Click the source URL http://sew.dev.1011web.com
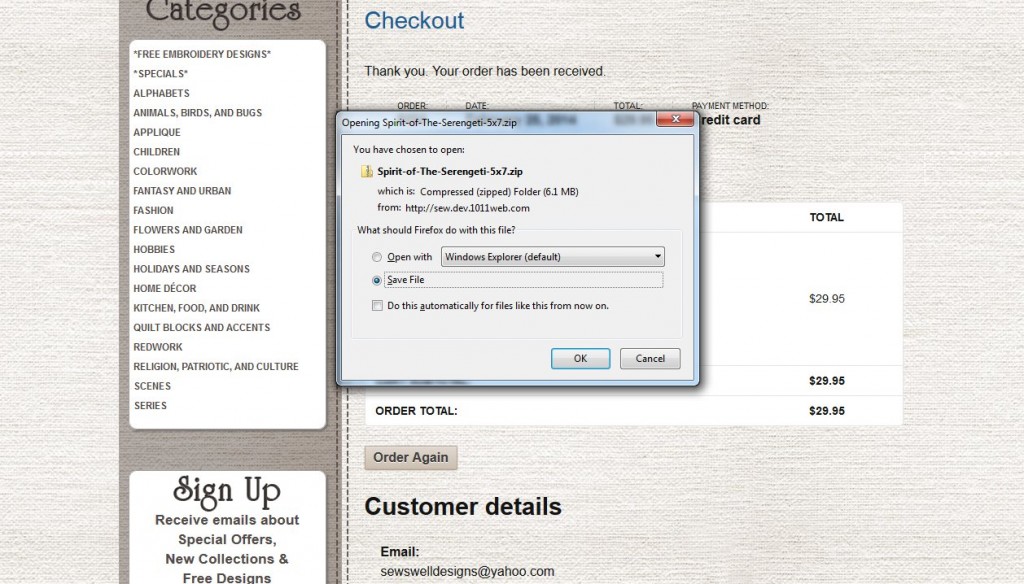 click(468, 208)
